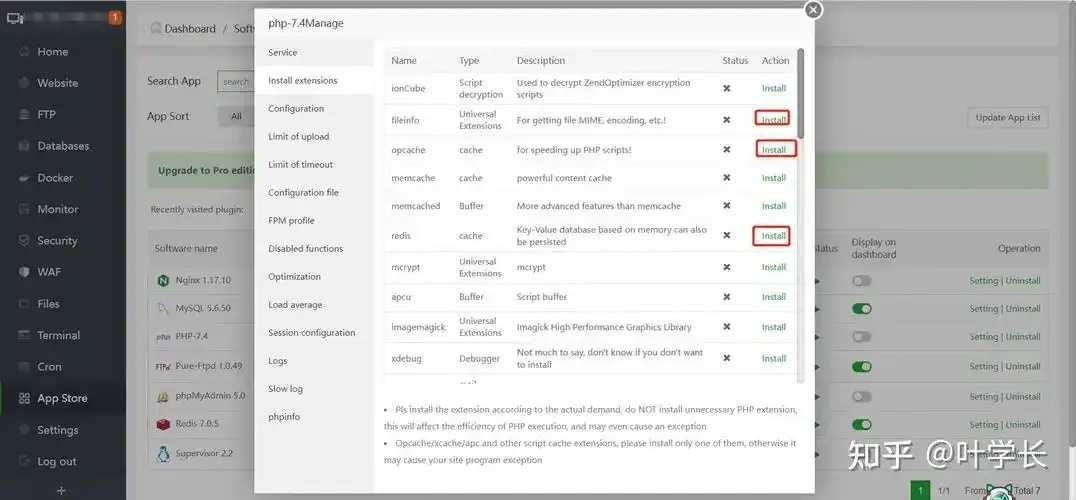Image resolution: width=1076 pixels, height=500 pixels.
Task: Install the redis extension
Action: 772,235
